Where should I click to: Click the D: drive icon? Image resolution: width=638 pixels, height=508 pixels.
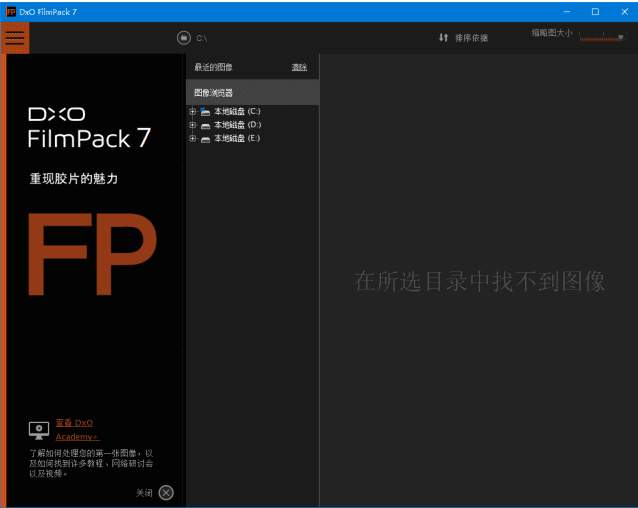pos(205,126)
